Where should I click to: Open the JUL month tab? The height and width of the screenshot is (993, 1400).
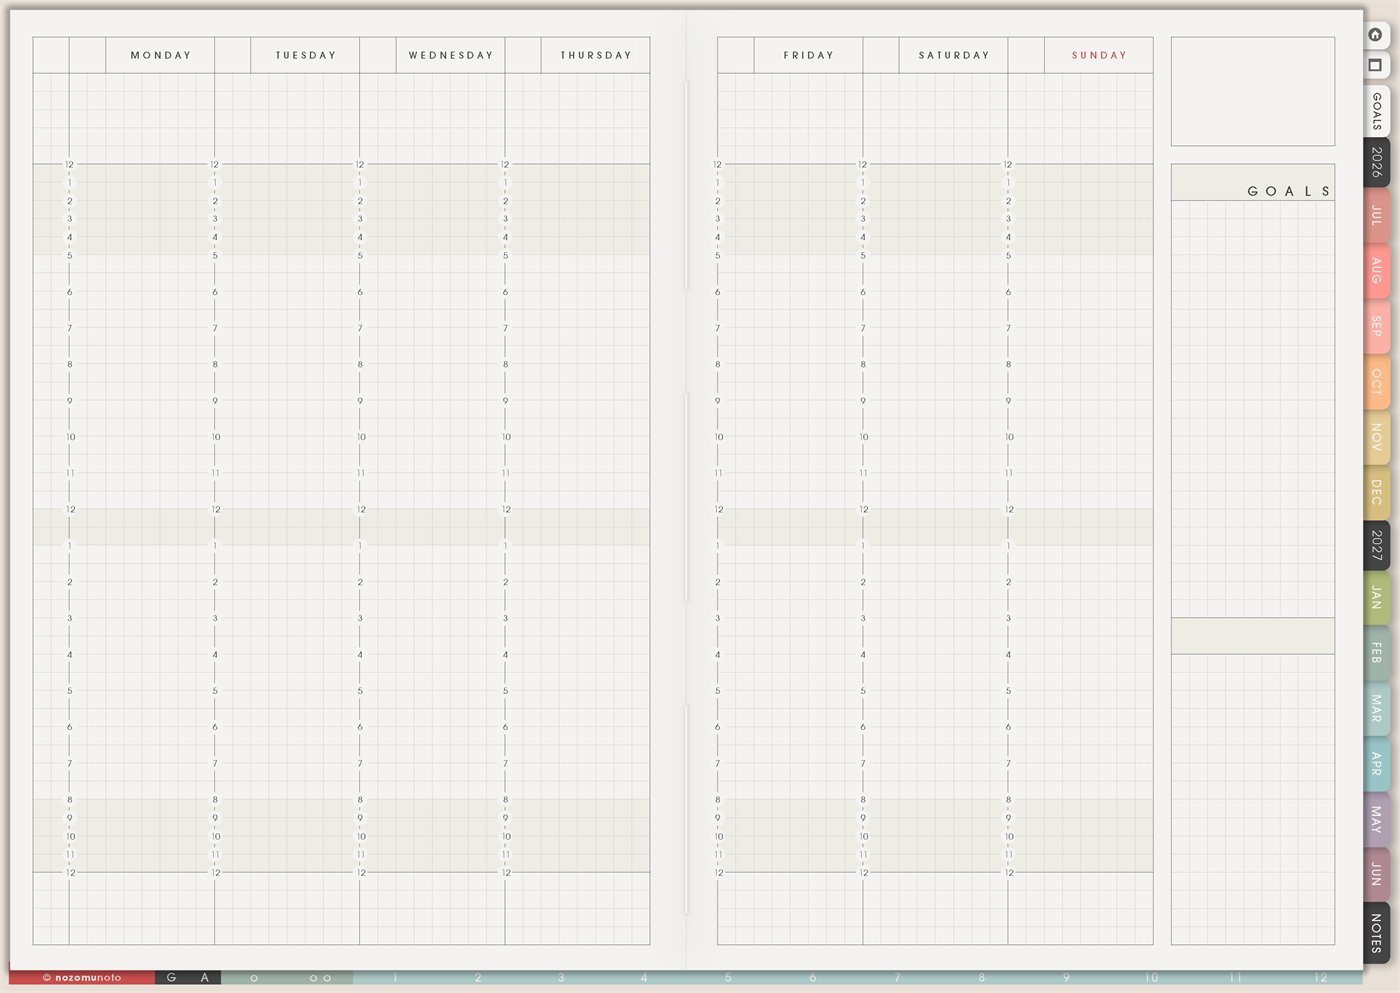[1377, 215]
